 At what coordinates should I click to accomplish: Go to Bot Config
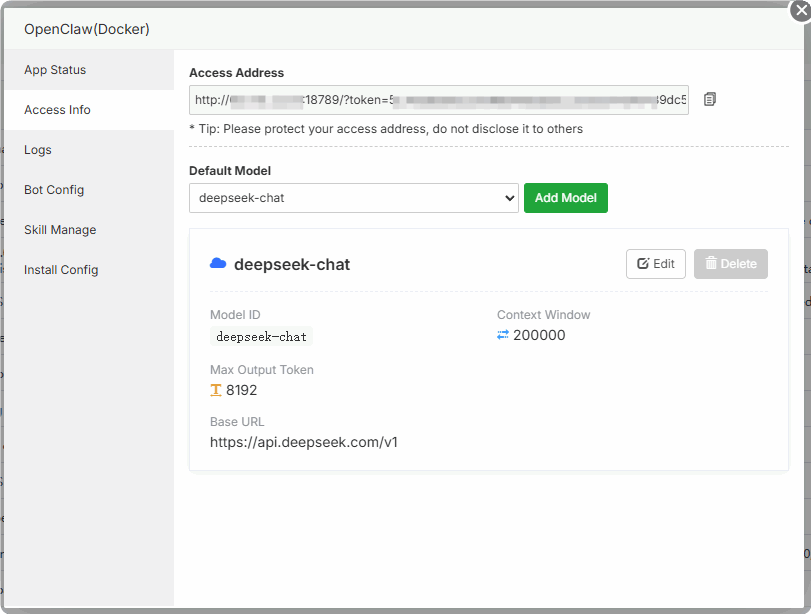pyautogui.click(x=54, y=190)
